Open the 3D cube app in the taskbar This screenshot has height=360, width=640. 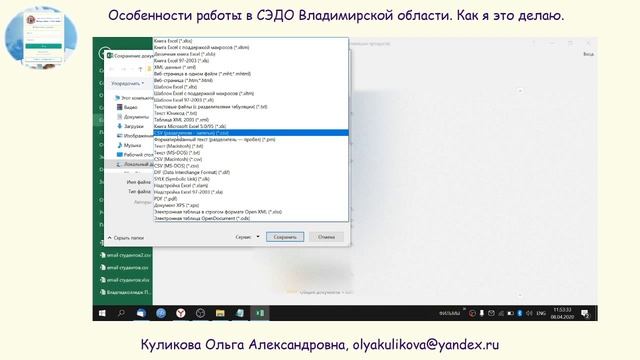click(x=200, y=313)
